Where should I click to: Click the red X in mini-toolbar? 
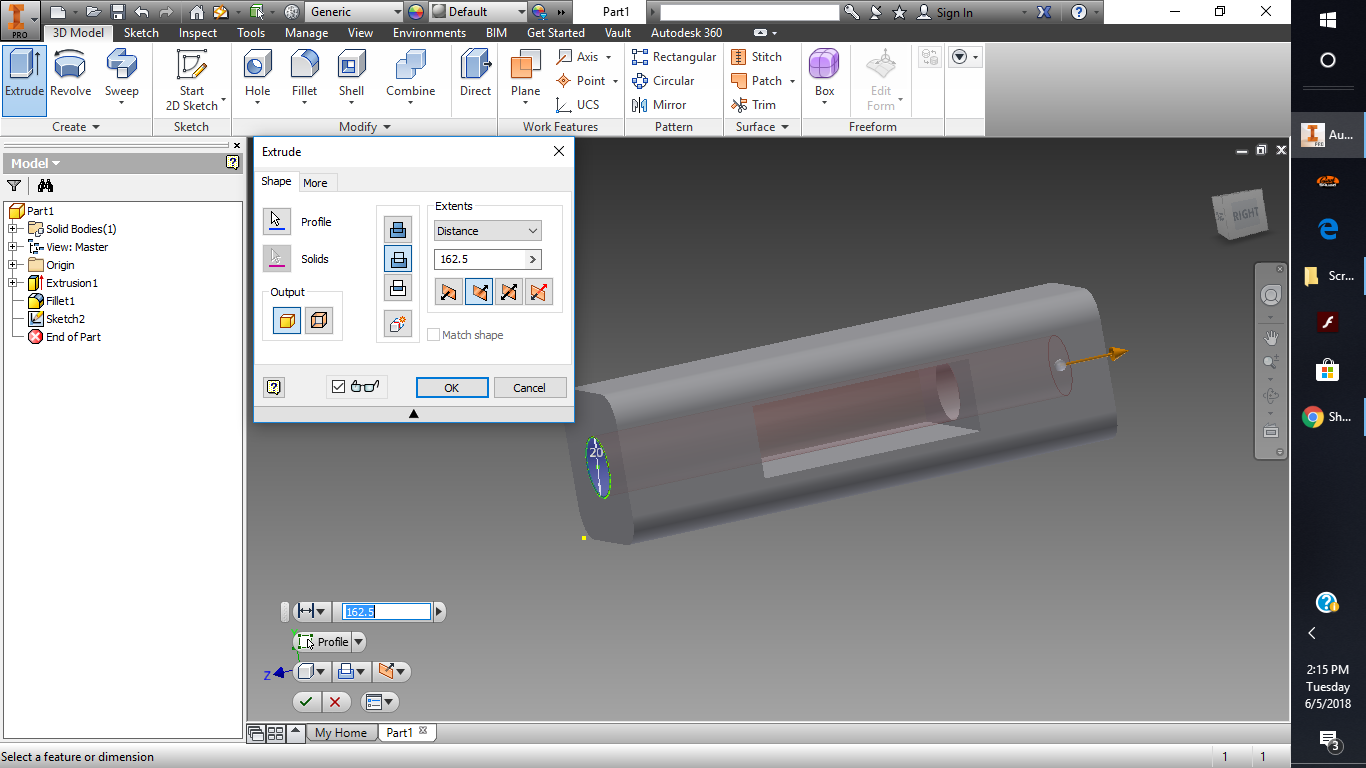(335, 702)
